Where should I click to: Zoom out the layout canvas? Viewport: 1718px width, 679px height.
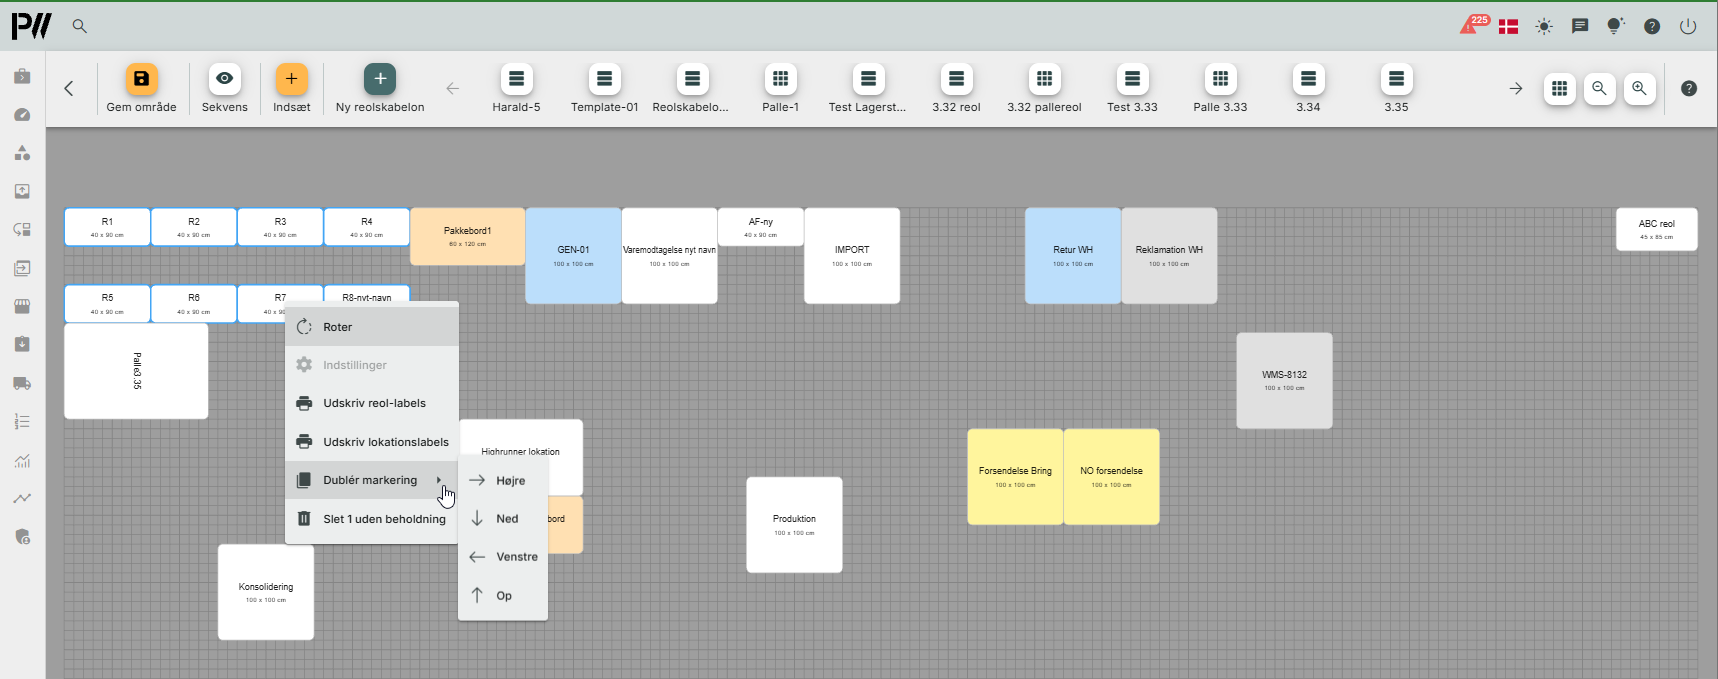click(x=1599, y=89)
